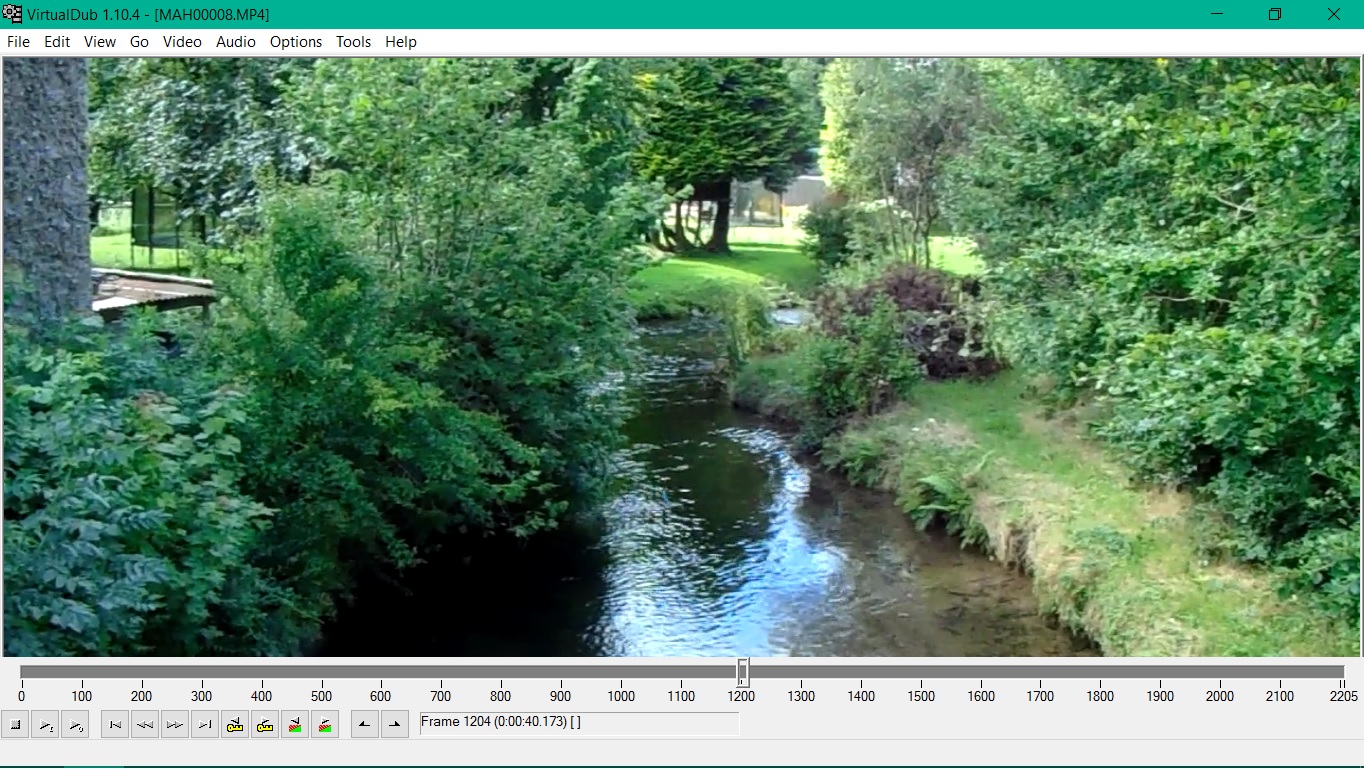Click the timeline slider handle at frame 1204
Screen dimensions: 1364x770
[x=743, y=672]
